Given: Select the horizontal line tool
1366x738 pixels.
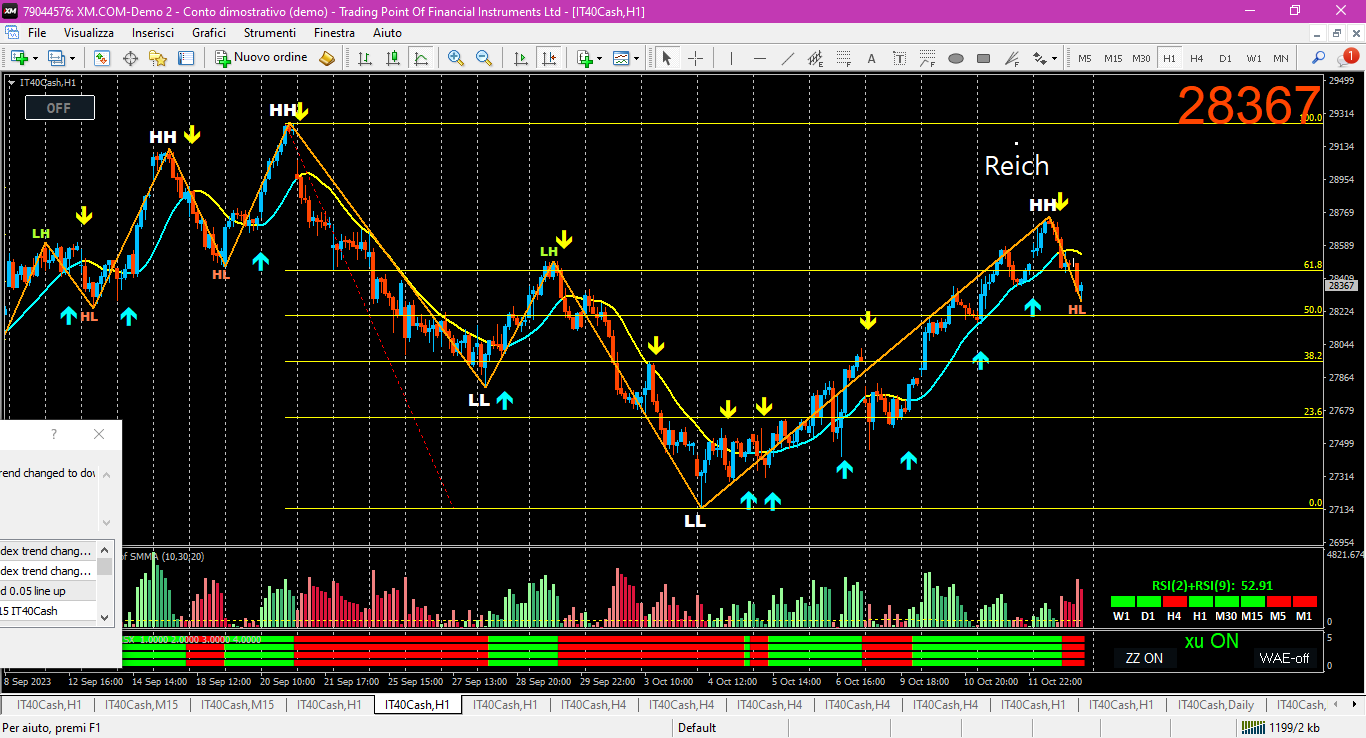Looking at the screenshot, I should pyautogui.click(x=759, y=58).
